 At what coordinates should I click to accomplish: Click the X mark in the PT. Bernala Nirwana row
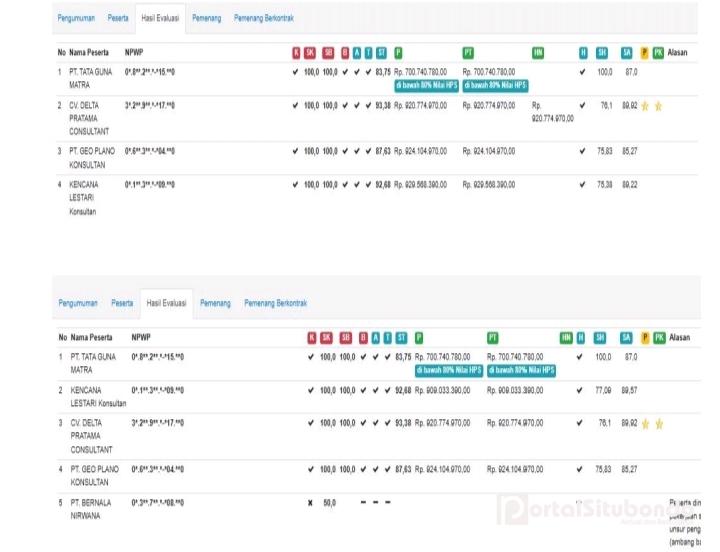point(310,502)
